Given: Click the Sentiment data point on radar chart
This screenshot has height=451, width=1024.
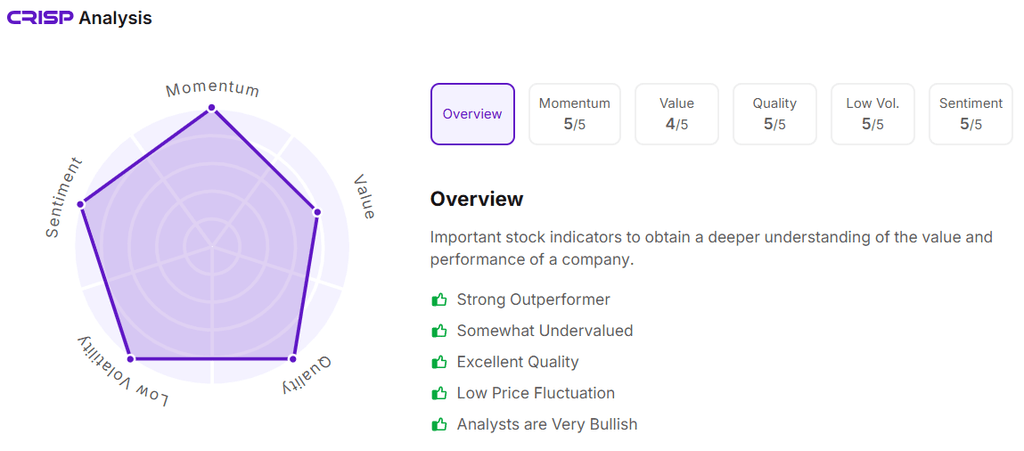Looking at the screenshot, I should pyautogui.click(x=82, y=203).
